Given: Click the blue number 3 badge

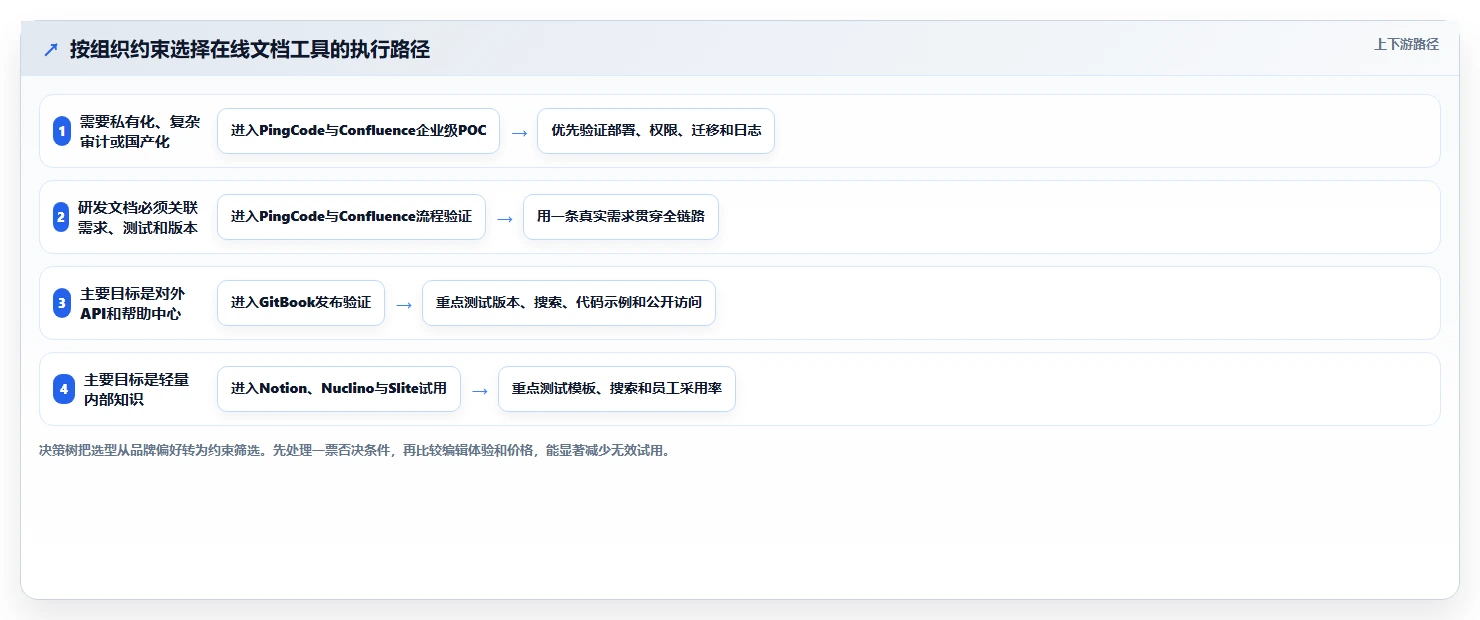Looking at the screenshot, I should 62,303.
